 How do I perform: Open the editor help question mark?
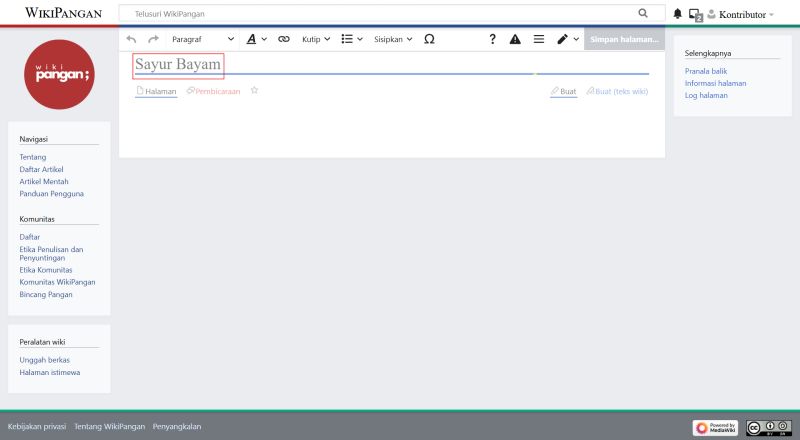(x=492, y=39)
